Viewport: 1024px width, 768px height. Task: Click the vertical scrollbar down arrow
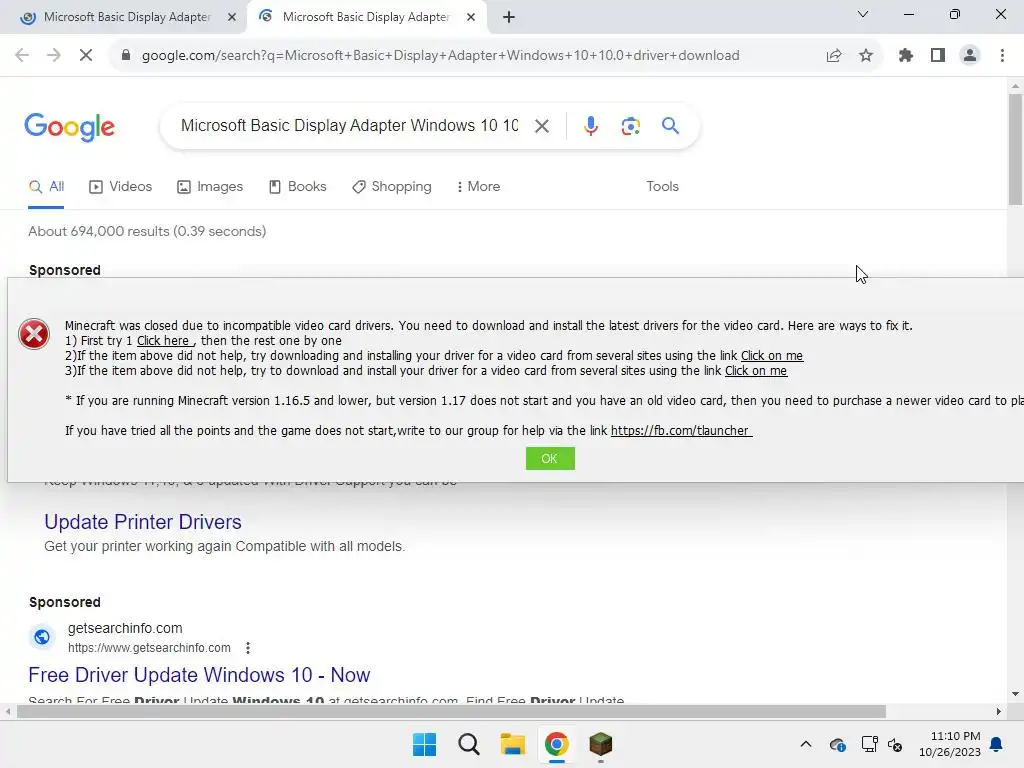(x=1015, y=694)
